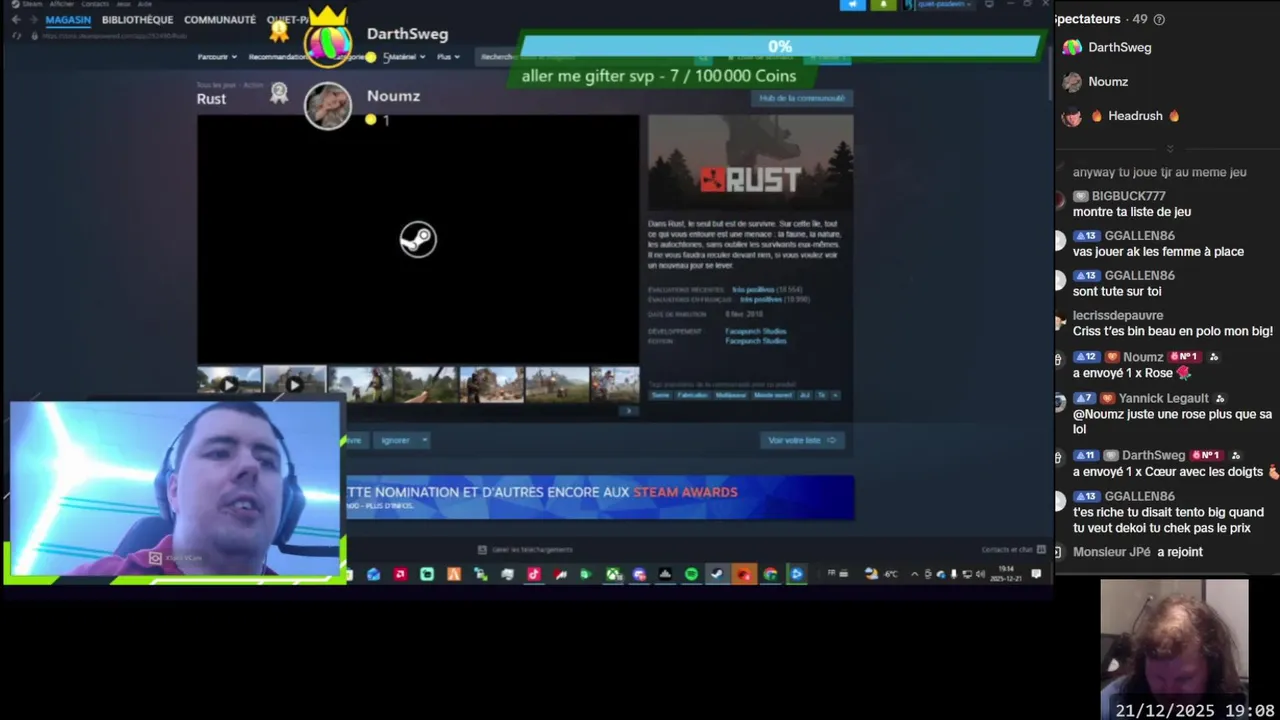This screenshot has width=1280, height=720.
Task: Open Steam from the taskbar
Action: [x=717, y=574]
